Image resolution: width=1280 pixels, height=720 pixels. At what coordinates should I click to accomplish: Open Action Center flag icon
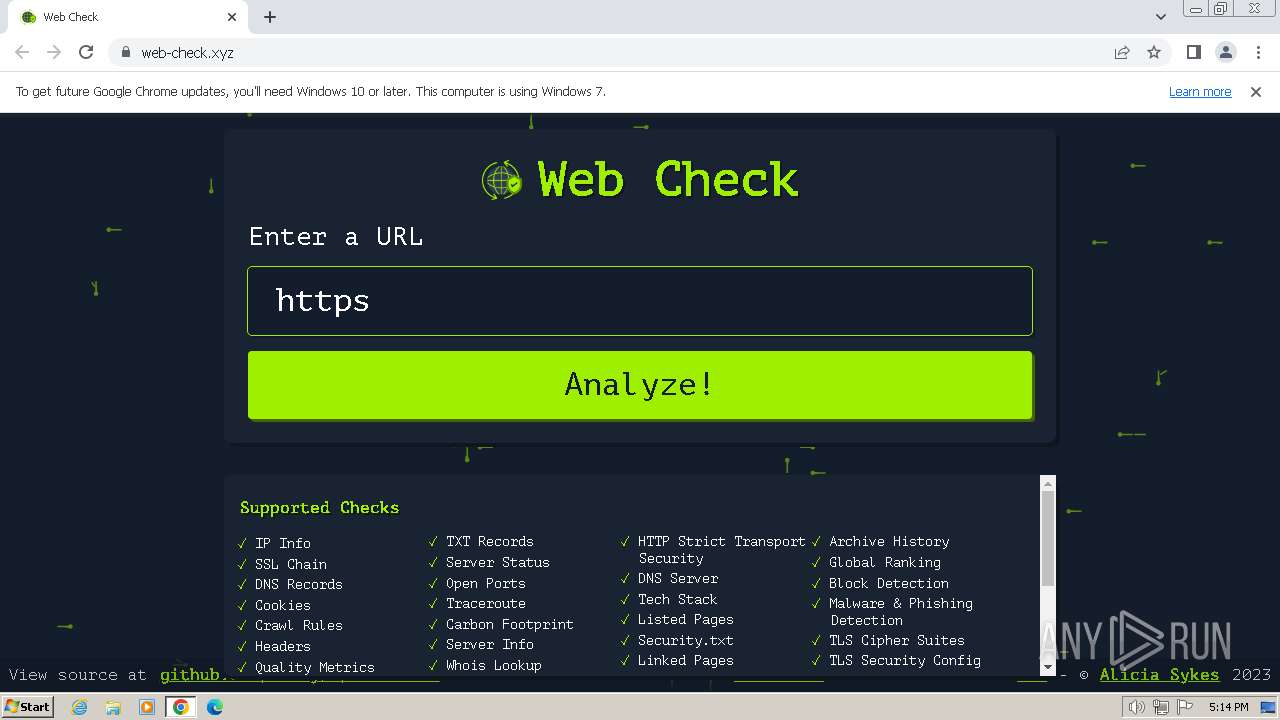pyautogui.click(x=1185, y=707)
